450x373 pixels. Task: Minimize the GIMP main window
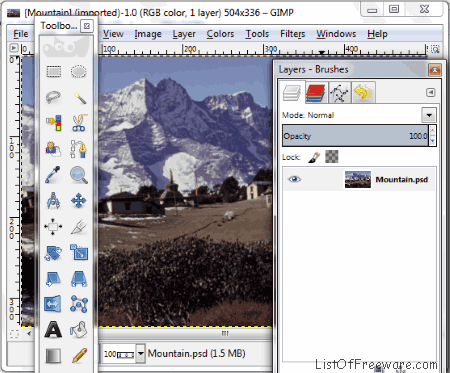tap(372, 9)
